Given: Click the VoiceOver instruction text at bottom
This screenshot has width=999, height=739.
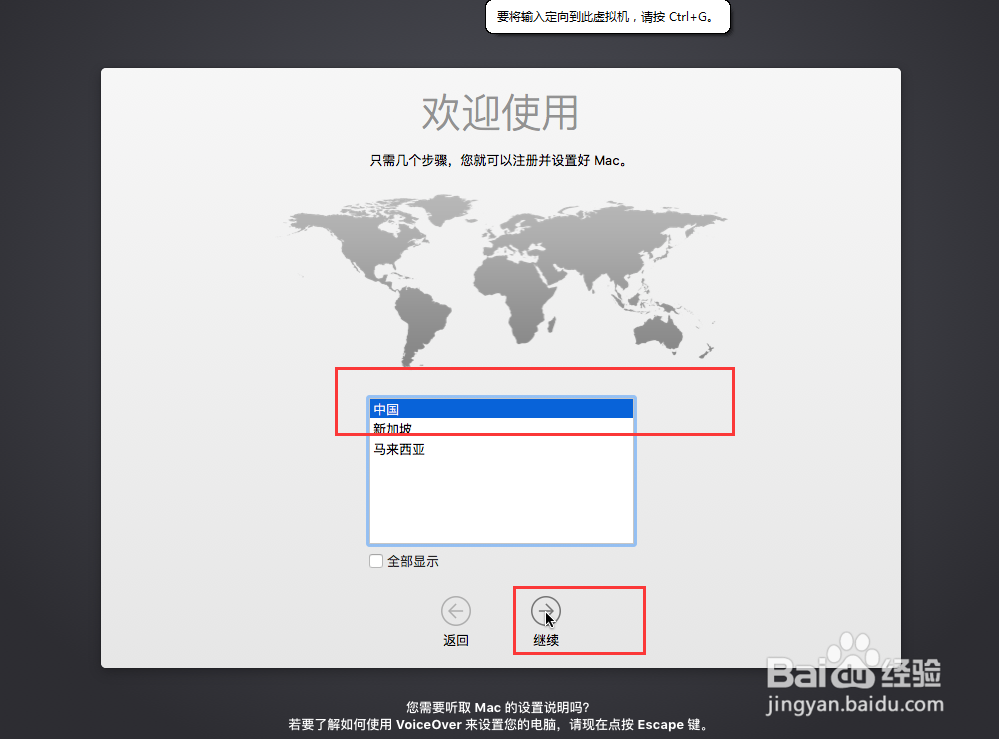Looking at the screenshot, I should 498,723.
